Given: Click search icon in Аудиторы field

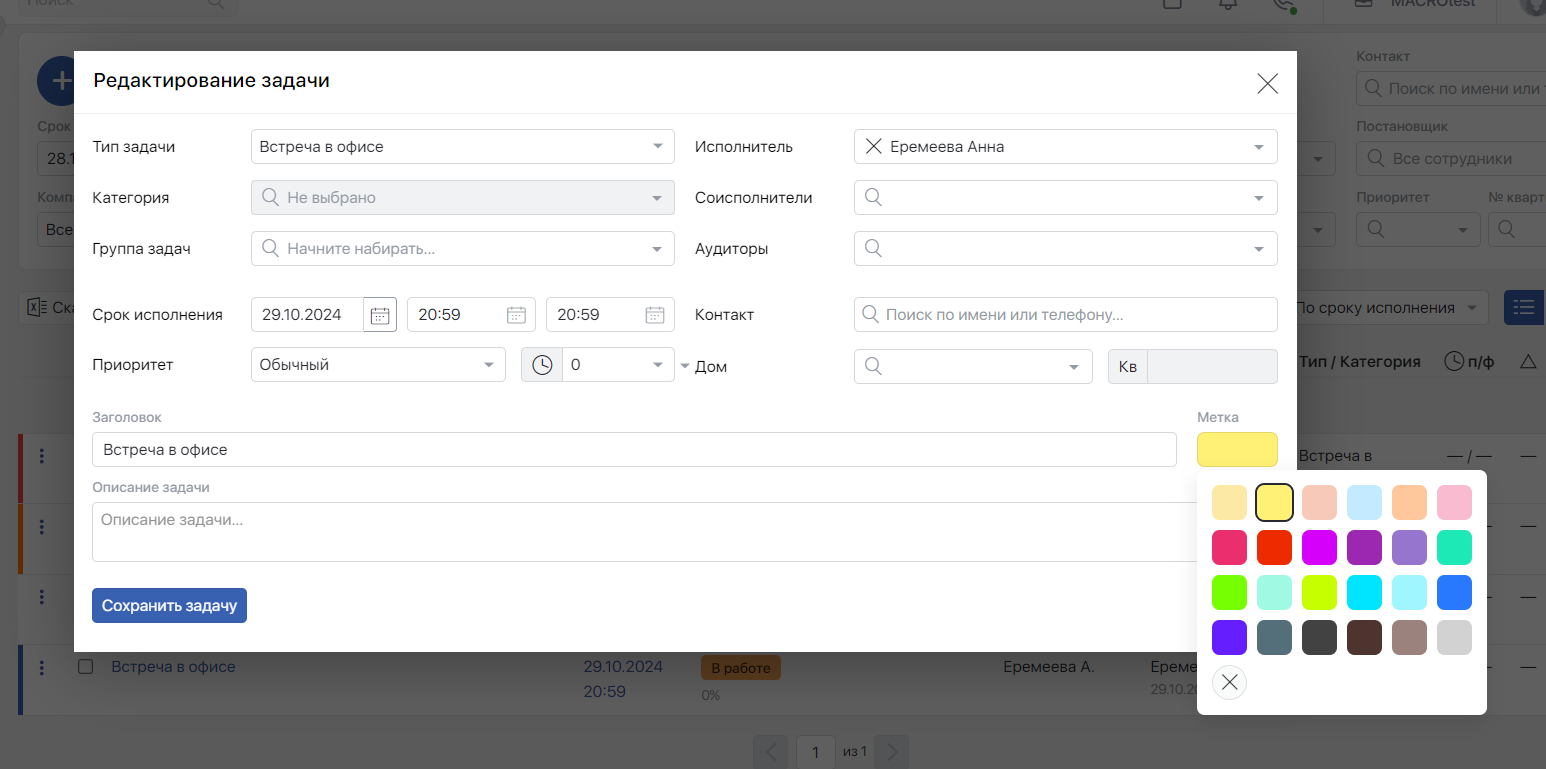Looking at the screenshot, I should [x=873, y=249].
